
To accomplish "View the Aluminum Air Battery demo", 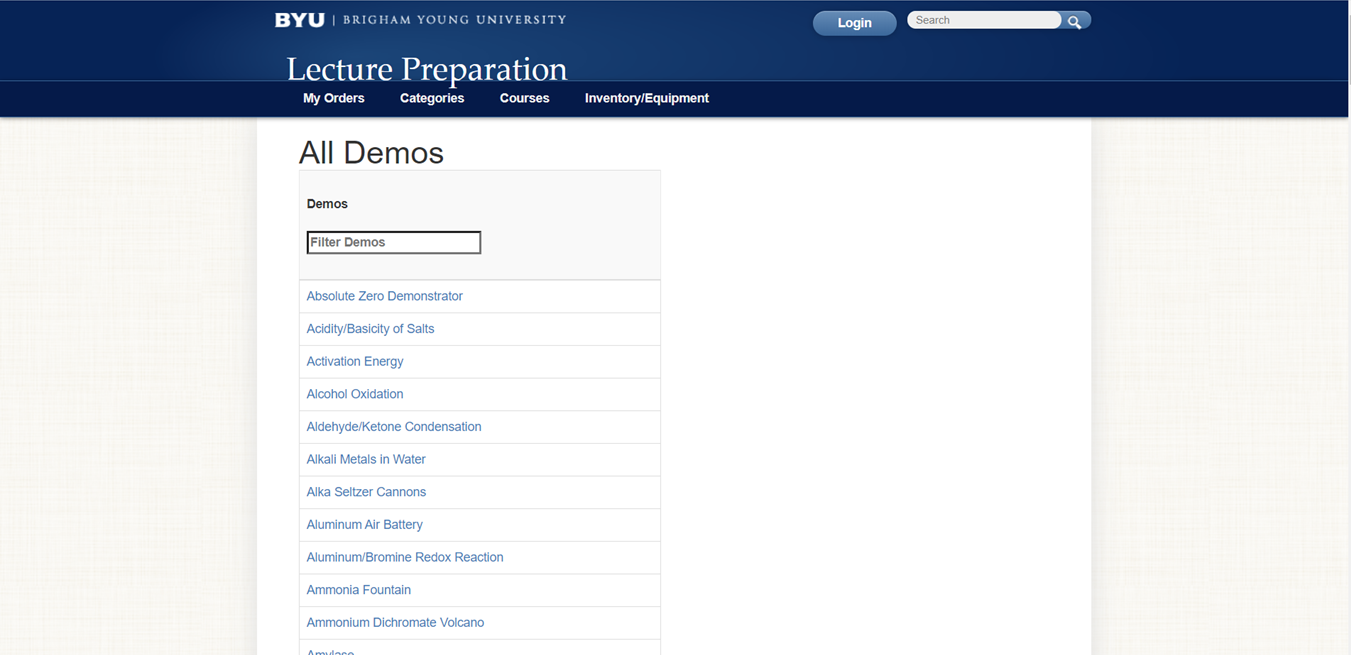I will coord(364,525).
